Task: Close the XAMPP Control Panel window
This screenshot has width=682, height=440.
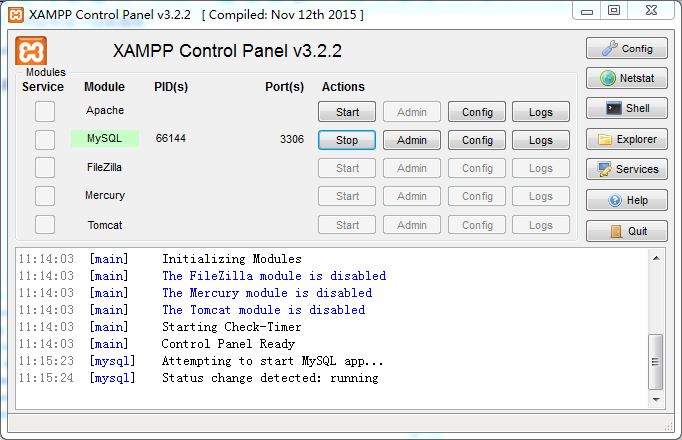Action: tap(651, 10)
